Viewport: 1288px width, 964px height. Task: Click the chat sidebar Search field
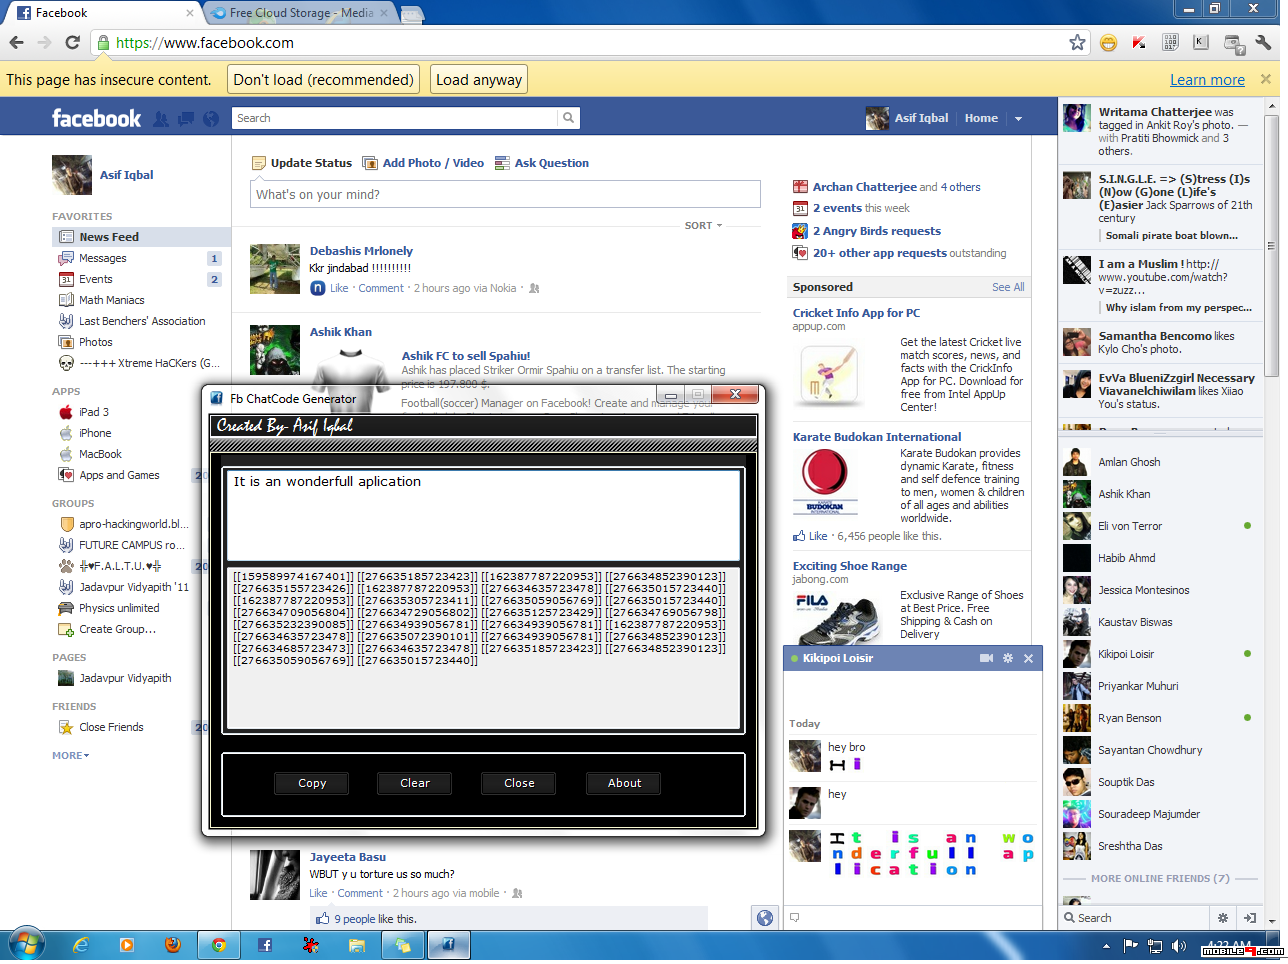1135,918
